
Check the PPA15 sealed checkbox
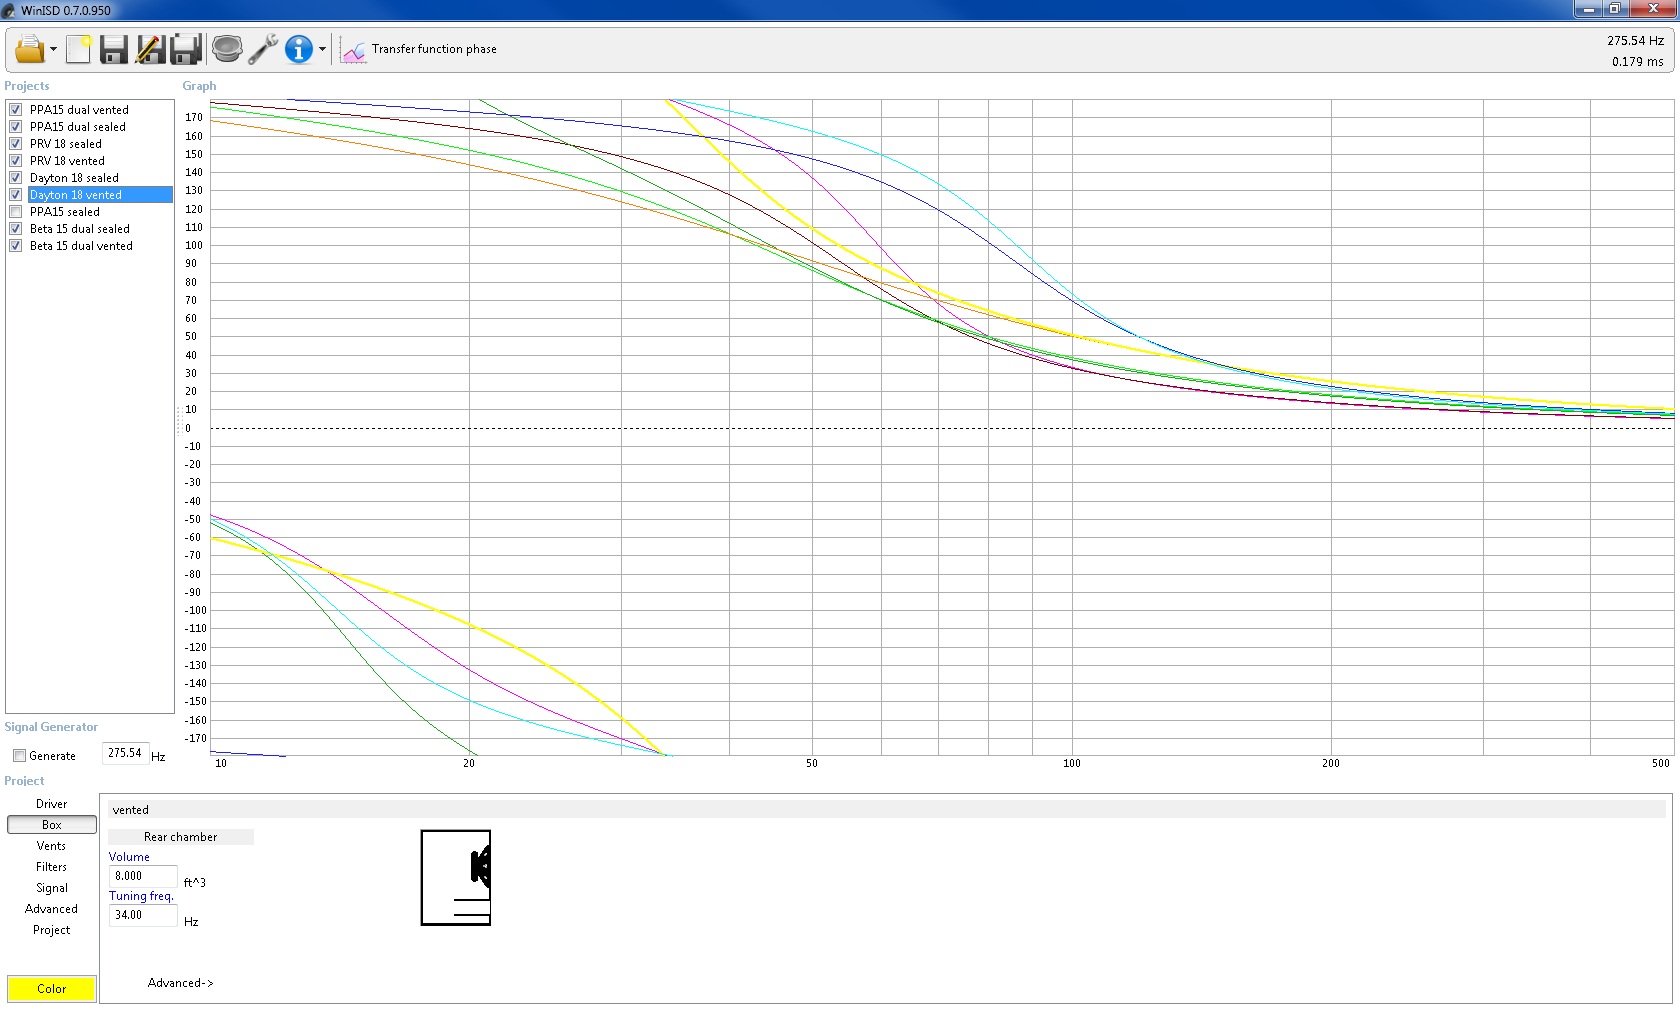(x=16, y=212)
